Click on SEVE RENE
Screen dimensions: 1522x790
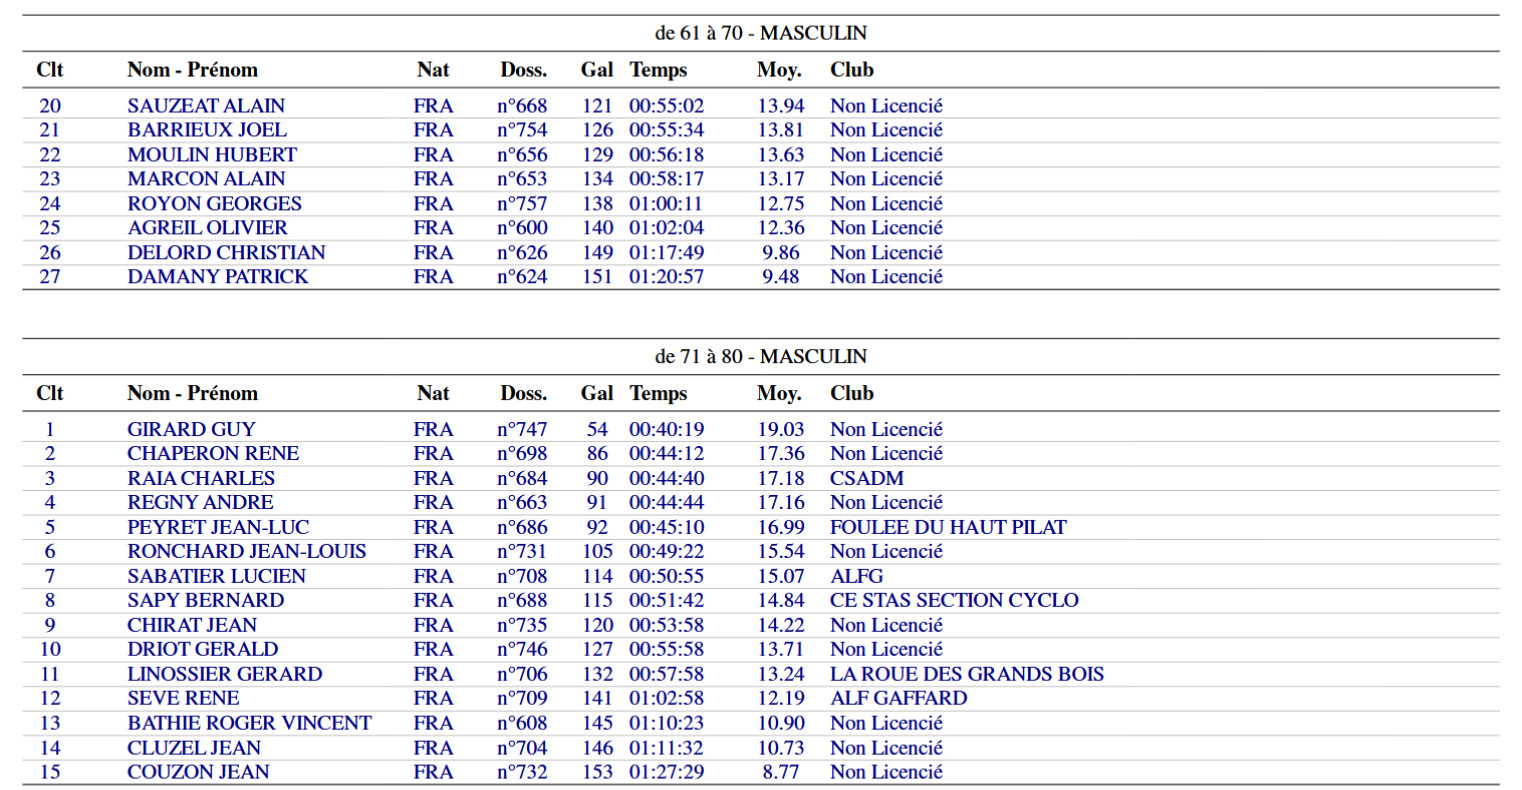tap(183, 699)
